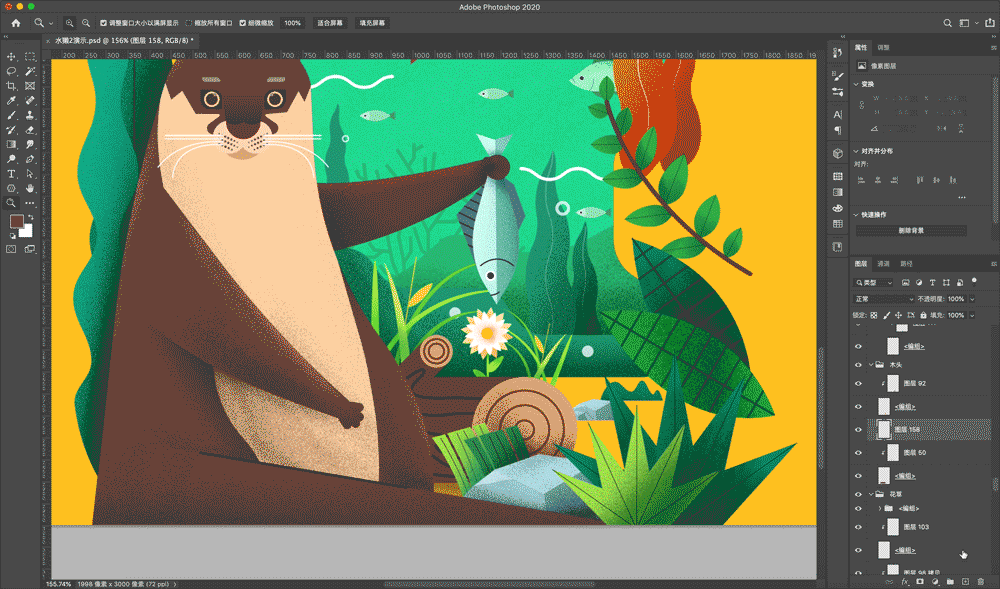Image resolution: width=1000 pixels, height=589 pixels.
Task: Select the Lasso tool
Action: click(x=11, y=71)
